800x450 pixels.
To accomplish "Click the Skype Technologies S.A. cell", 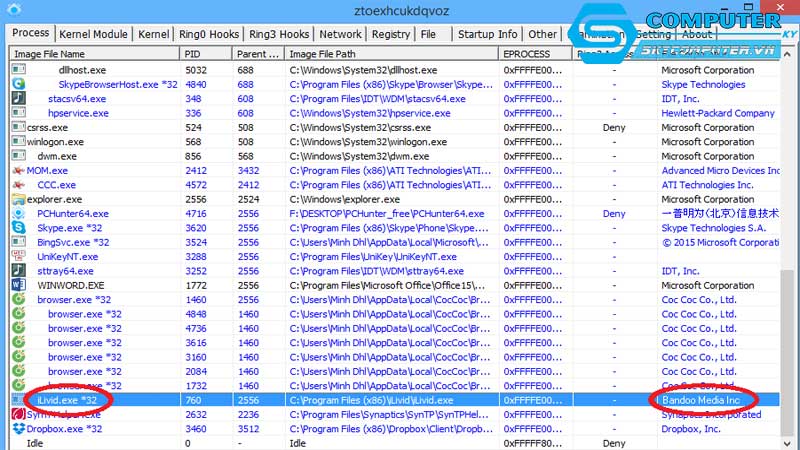I will [x=713, y=228].
